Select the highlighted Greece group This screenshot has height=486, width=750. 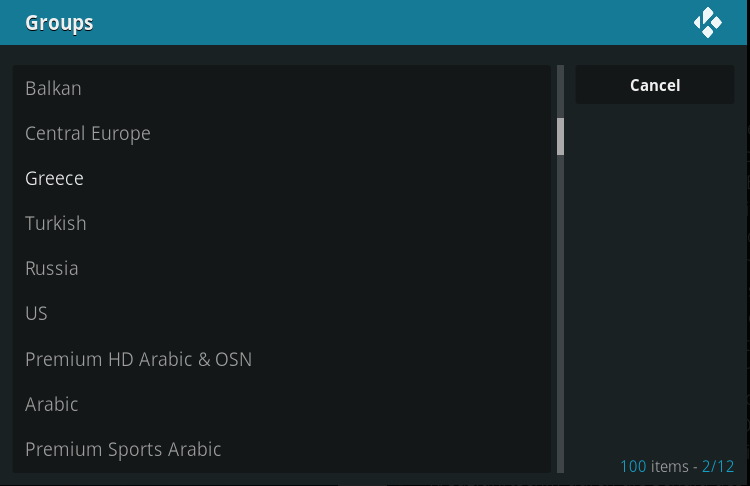click(x=282, y=178)
